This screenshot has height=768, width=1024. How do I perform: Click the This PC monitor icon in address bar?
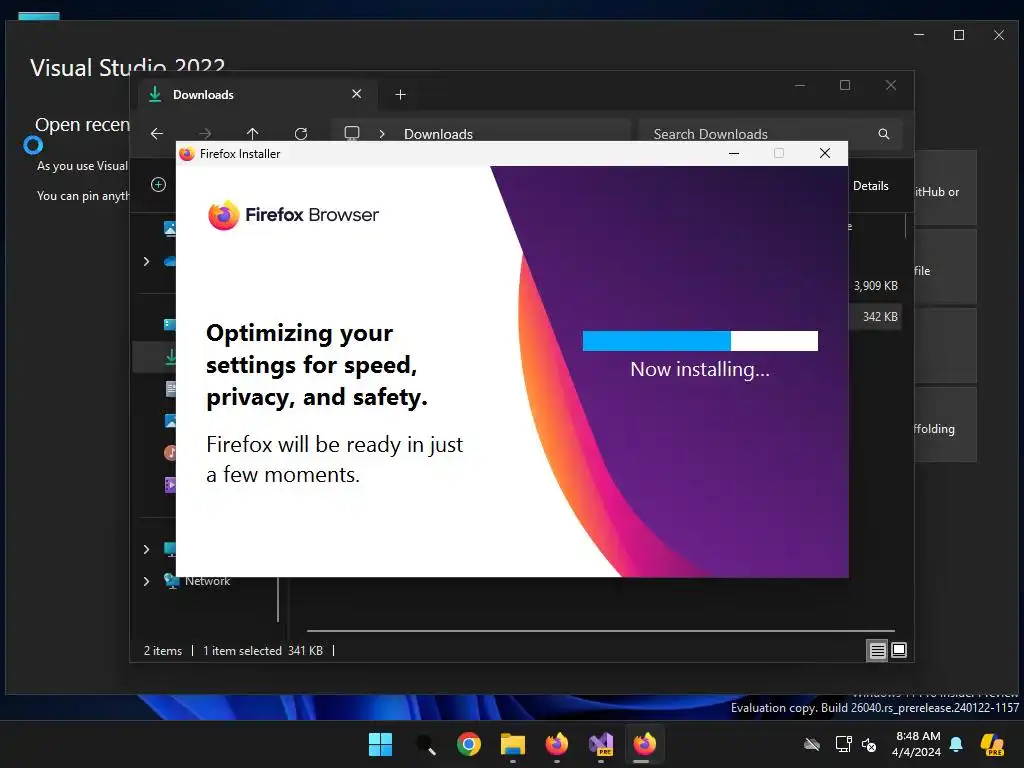click(x=352, y=133)
